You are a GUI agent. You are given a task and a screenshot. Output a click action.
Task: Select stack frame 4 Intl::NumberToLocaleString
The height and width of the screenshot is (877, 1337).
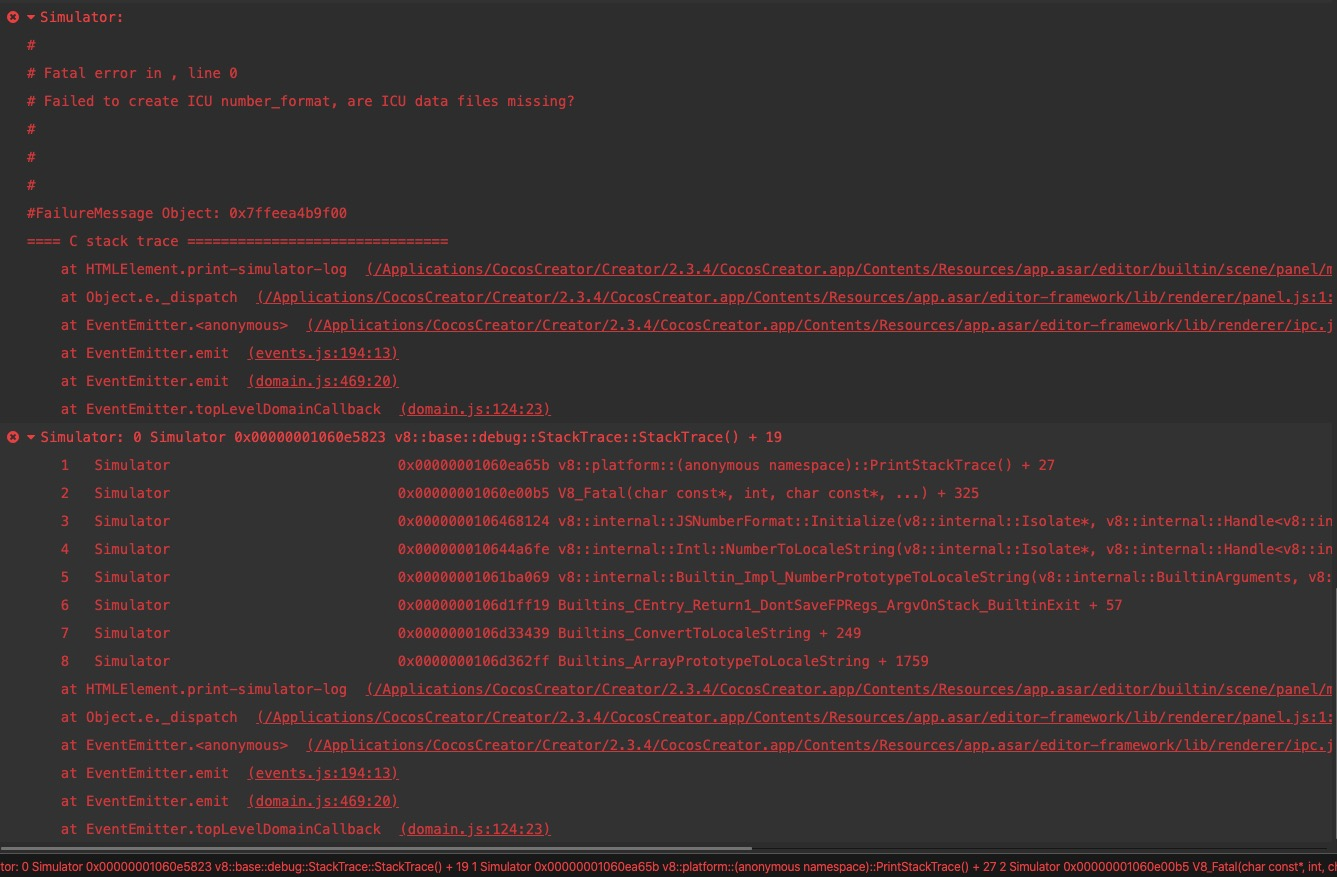(x=698, y=549)
